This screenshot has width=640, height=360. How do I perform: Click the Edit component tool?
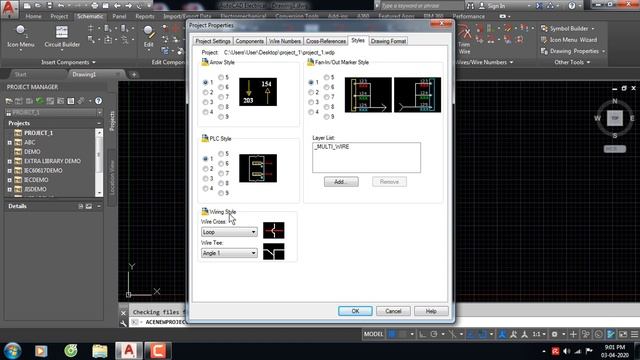(149, 37)
